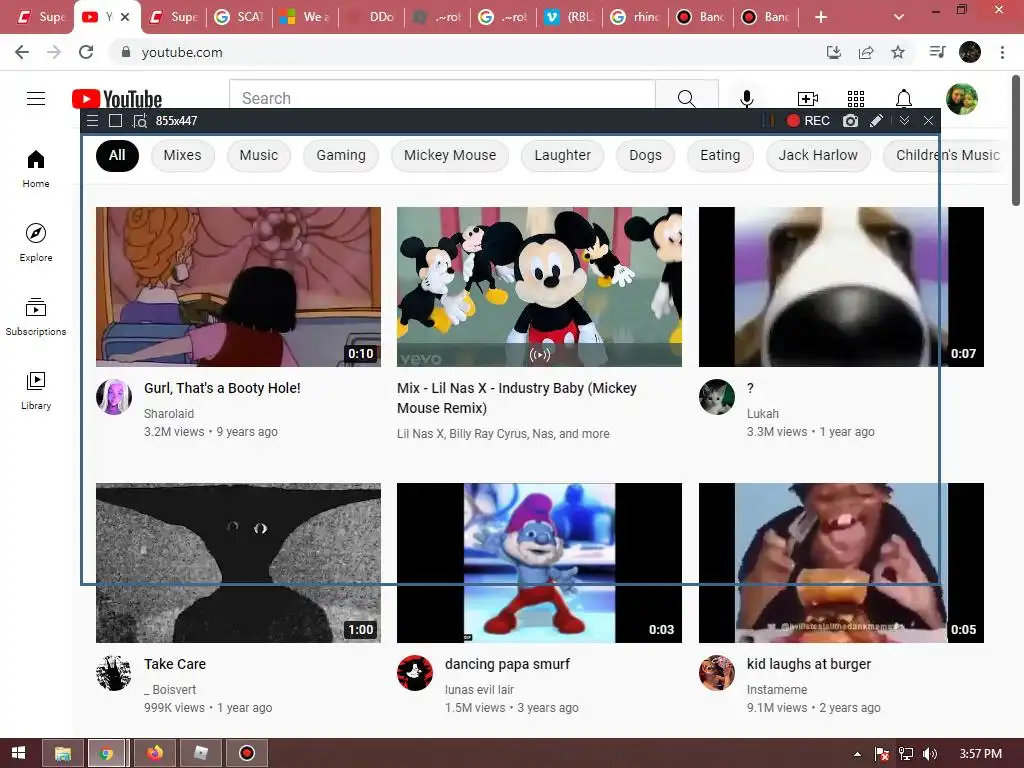Close the recorder overlay bar
This screenshot has height=768, width=1024.
click(928, 121)
